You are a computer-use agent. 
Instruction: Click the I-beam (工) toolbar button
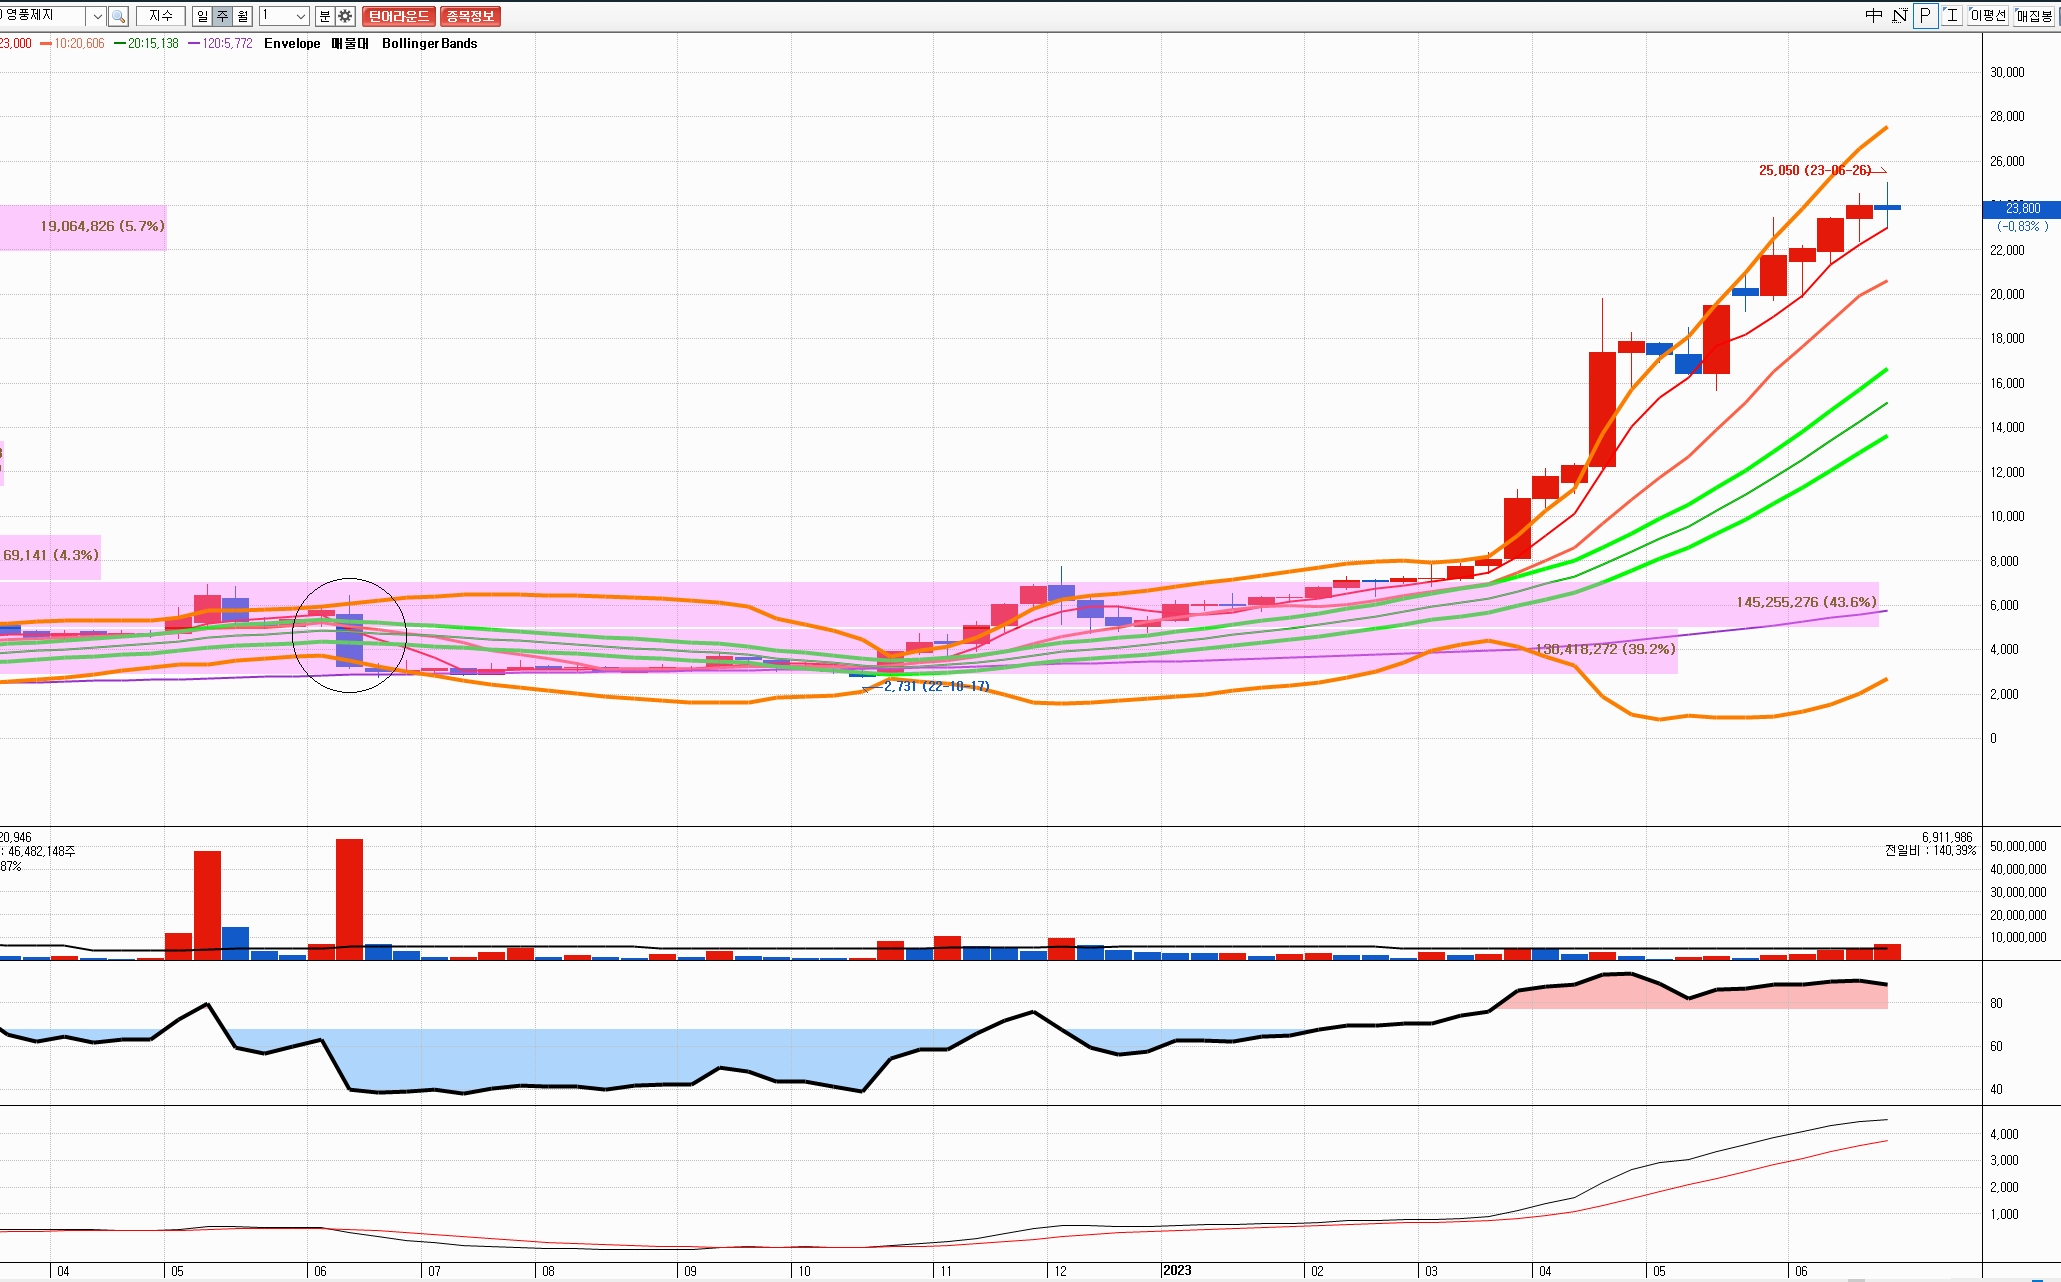click(x=1951, y=15)
